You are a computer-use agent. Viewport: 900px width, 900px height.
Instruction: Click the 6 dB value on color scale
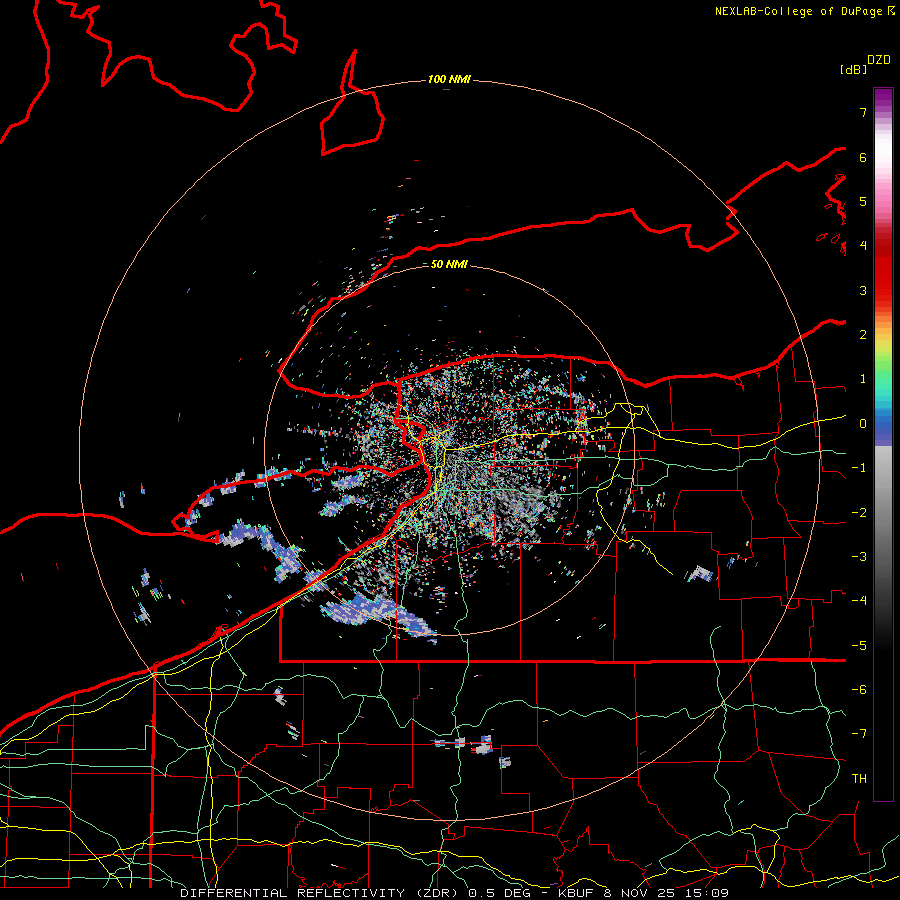(x=863, y=157)
